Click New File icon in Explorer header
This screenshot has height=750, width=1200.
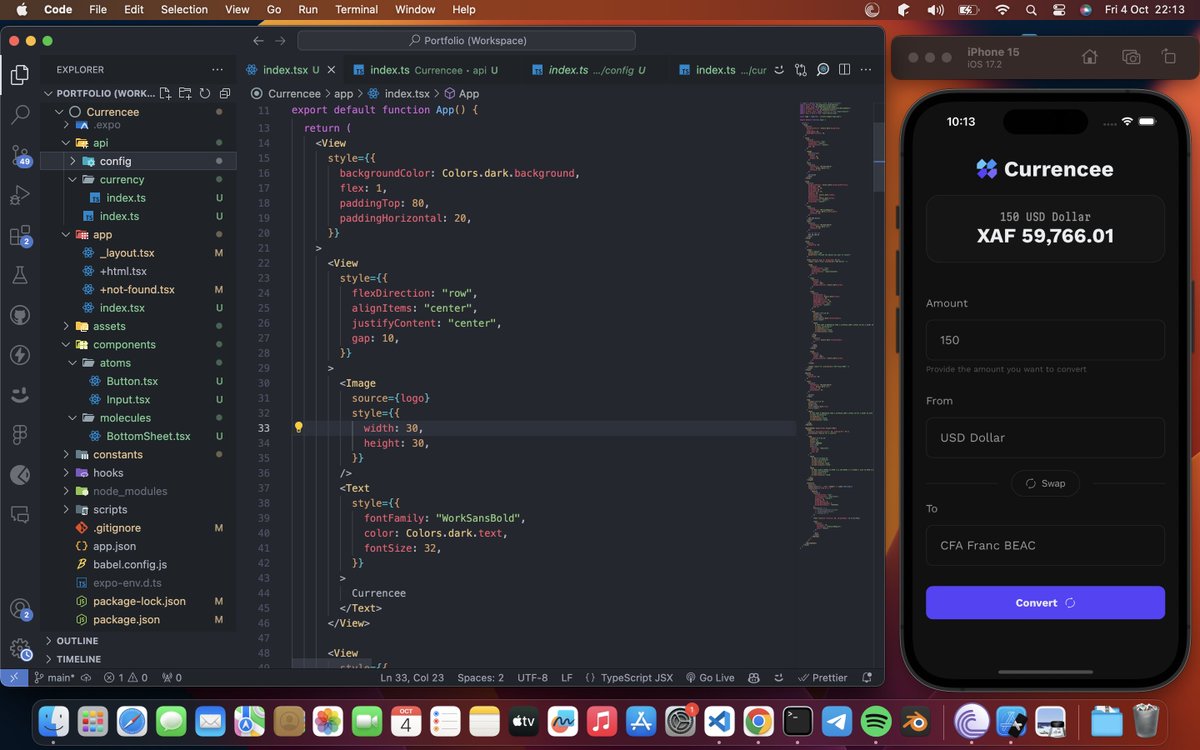click(167, 93)
